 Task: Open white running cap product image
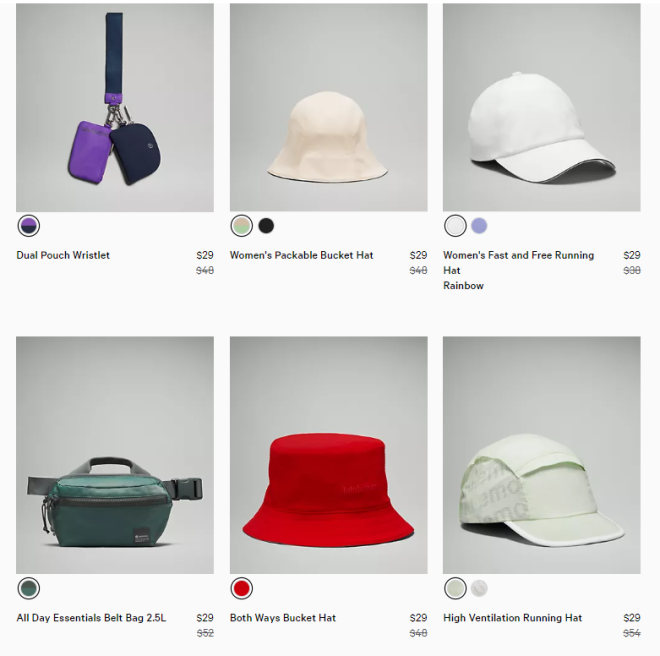[542, 107]
